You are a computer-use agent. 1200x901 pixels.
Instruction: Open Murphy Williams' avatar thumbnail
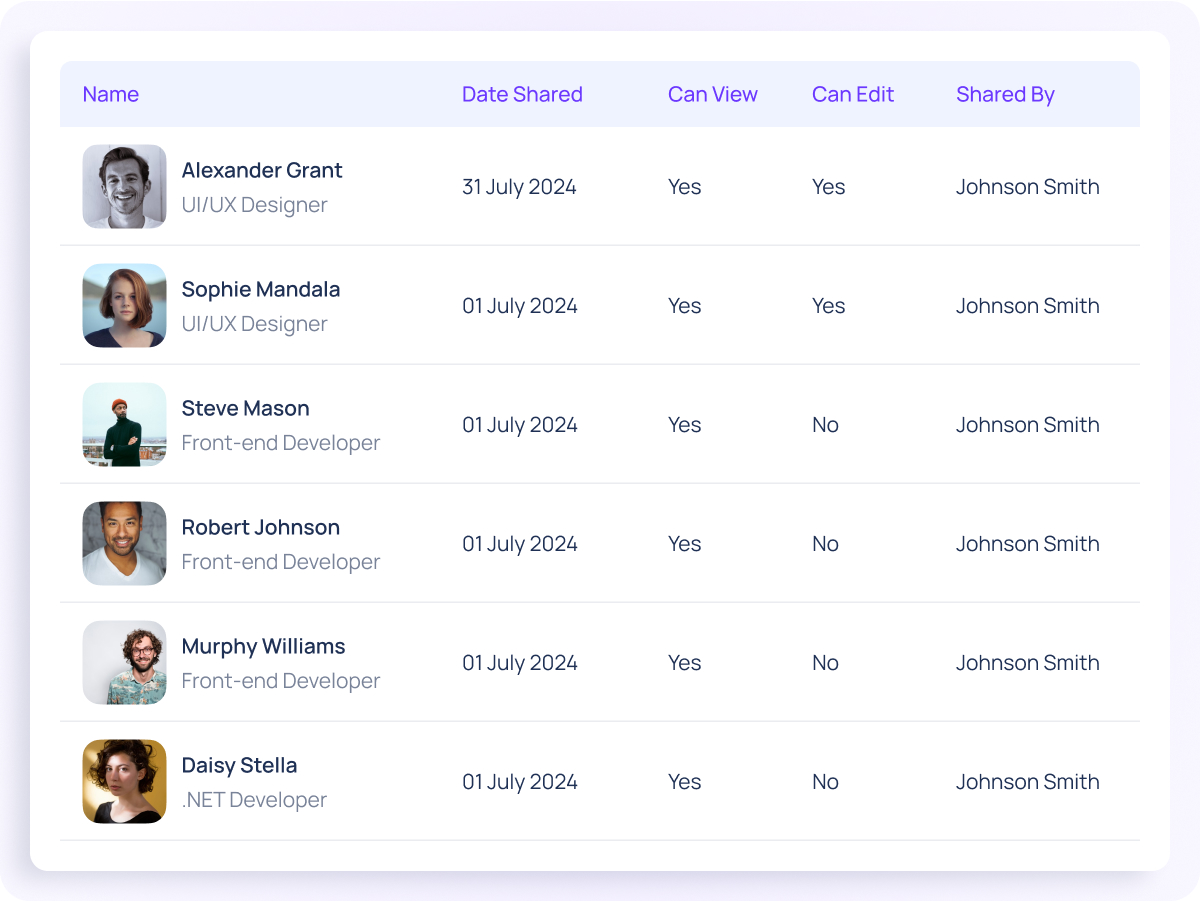[124, 662]
